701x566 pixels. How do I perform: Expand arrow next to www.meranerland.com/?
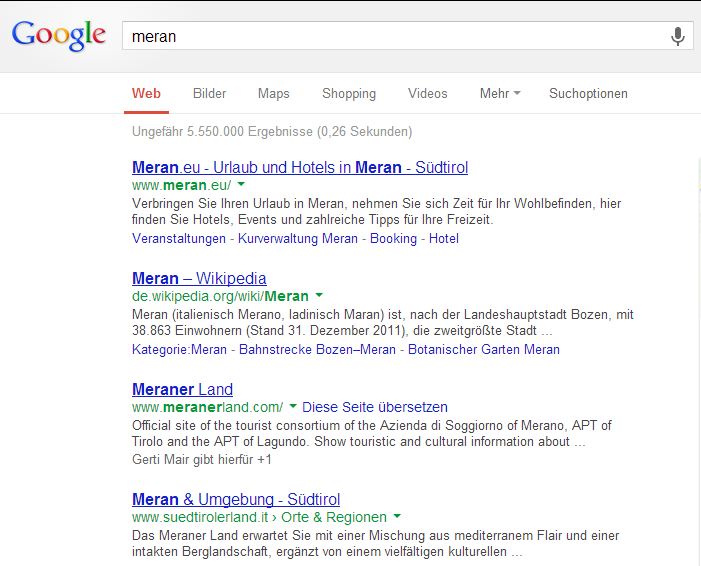pos(293,406)
